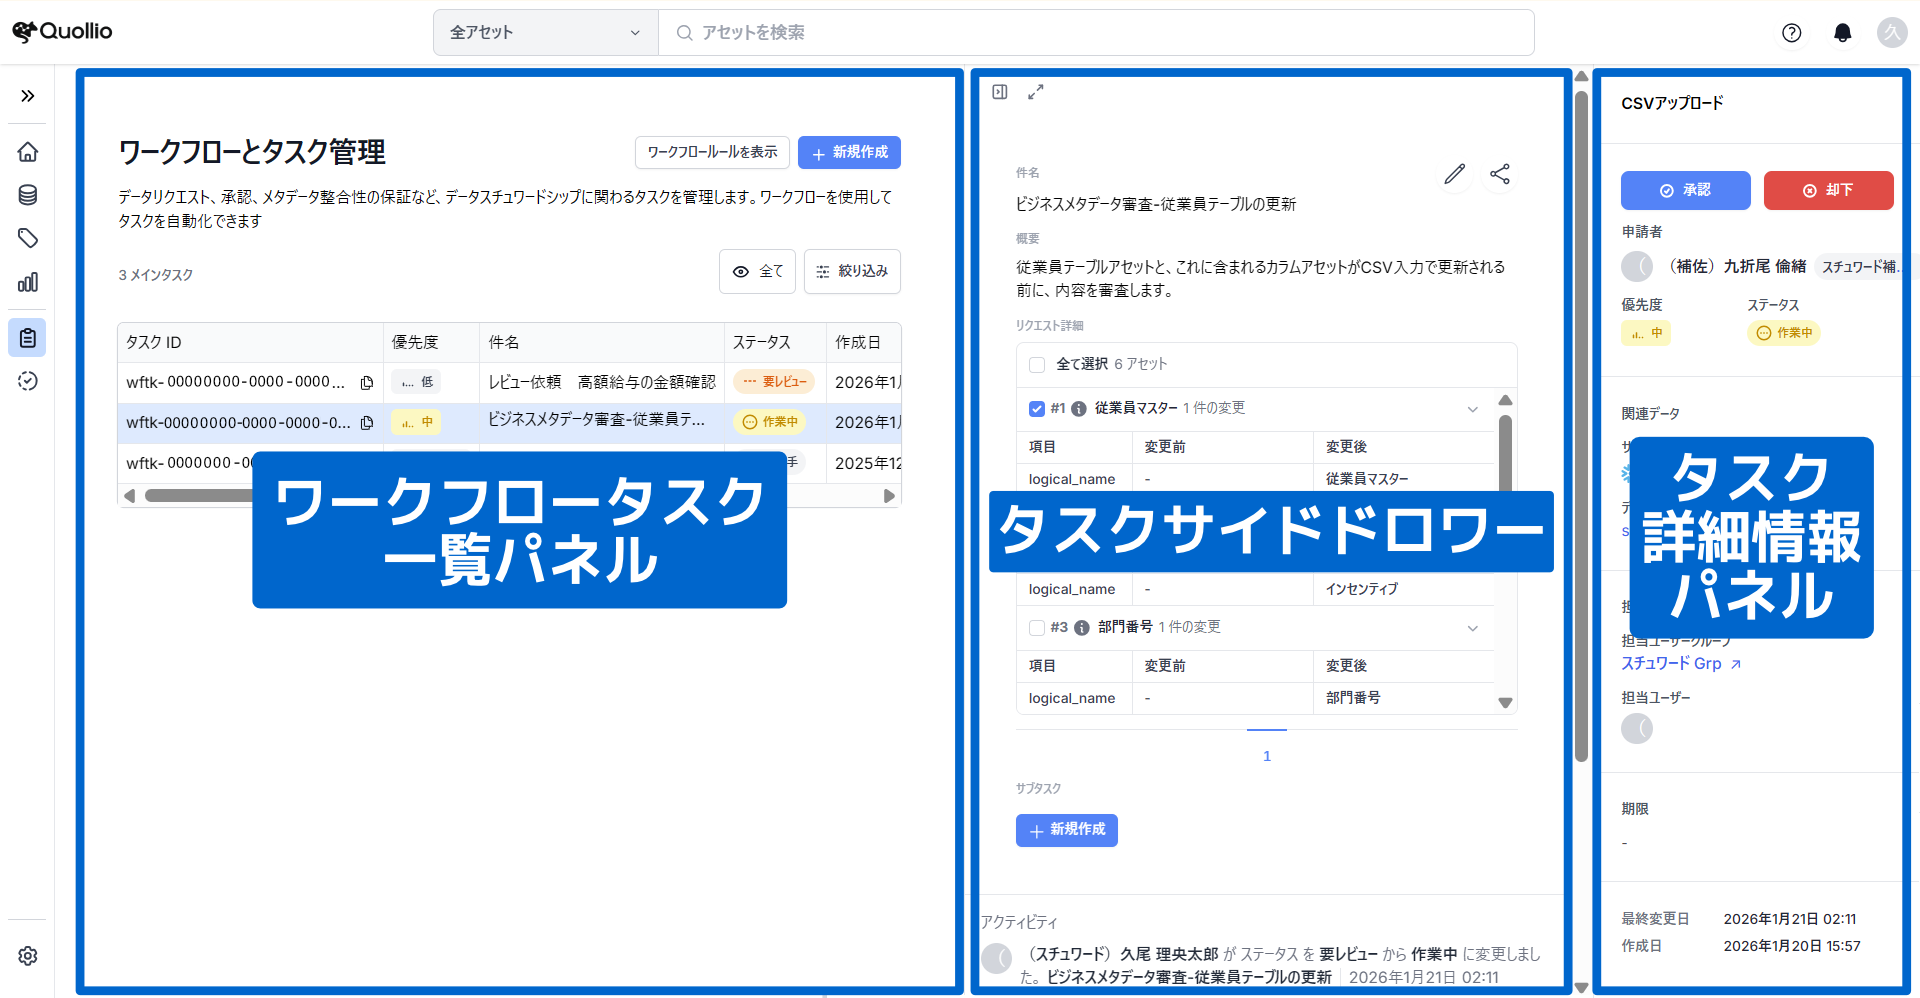Click the Quollio logo
This screenshot has height=998, width=1920.
[x=62, y=32]
